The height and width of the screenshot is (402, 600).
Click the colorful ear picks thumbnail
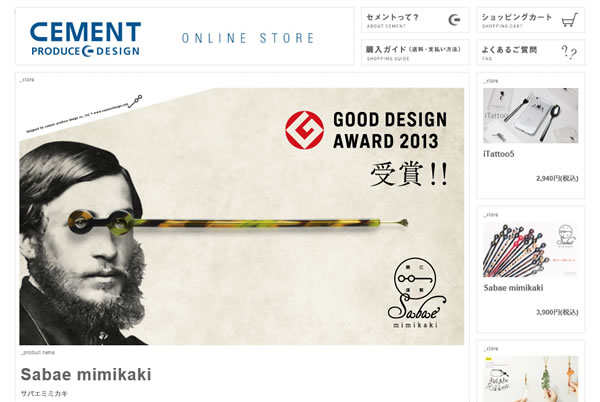pyautogui.click(x=530, y=249)
